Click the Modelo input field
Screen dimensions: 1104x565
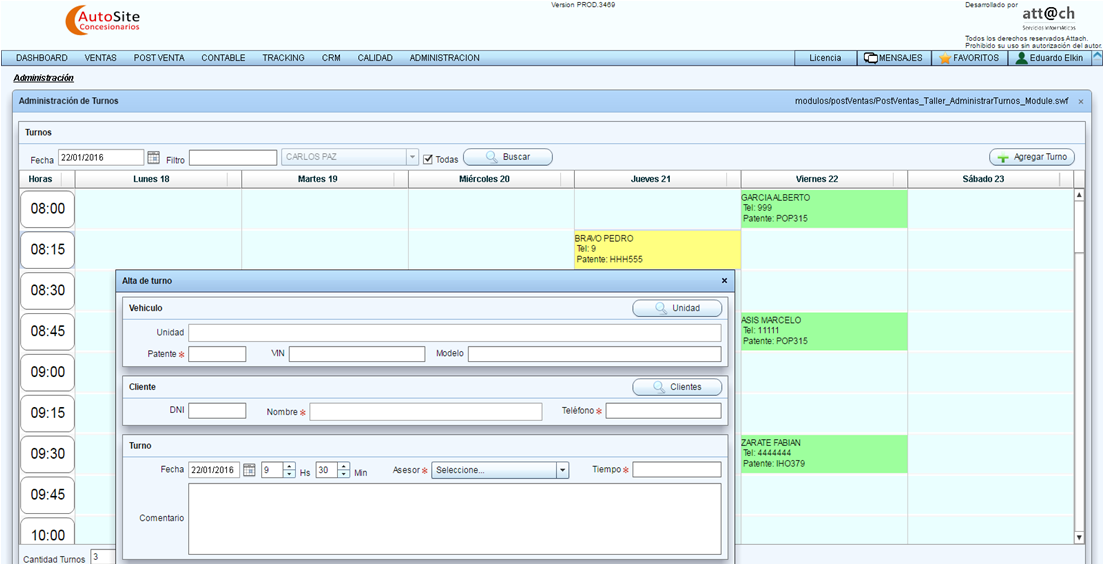pos(595,354)
